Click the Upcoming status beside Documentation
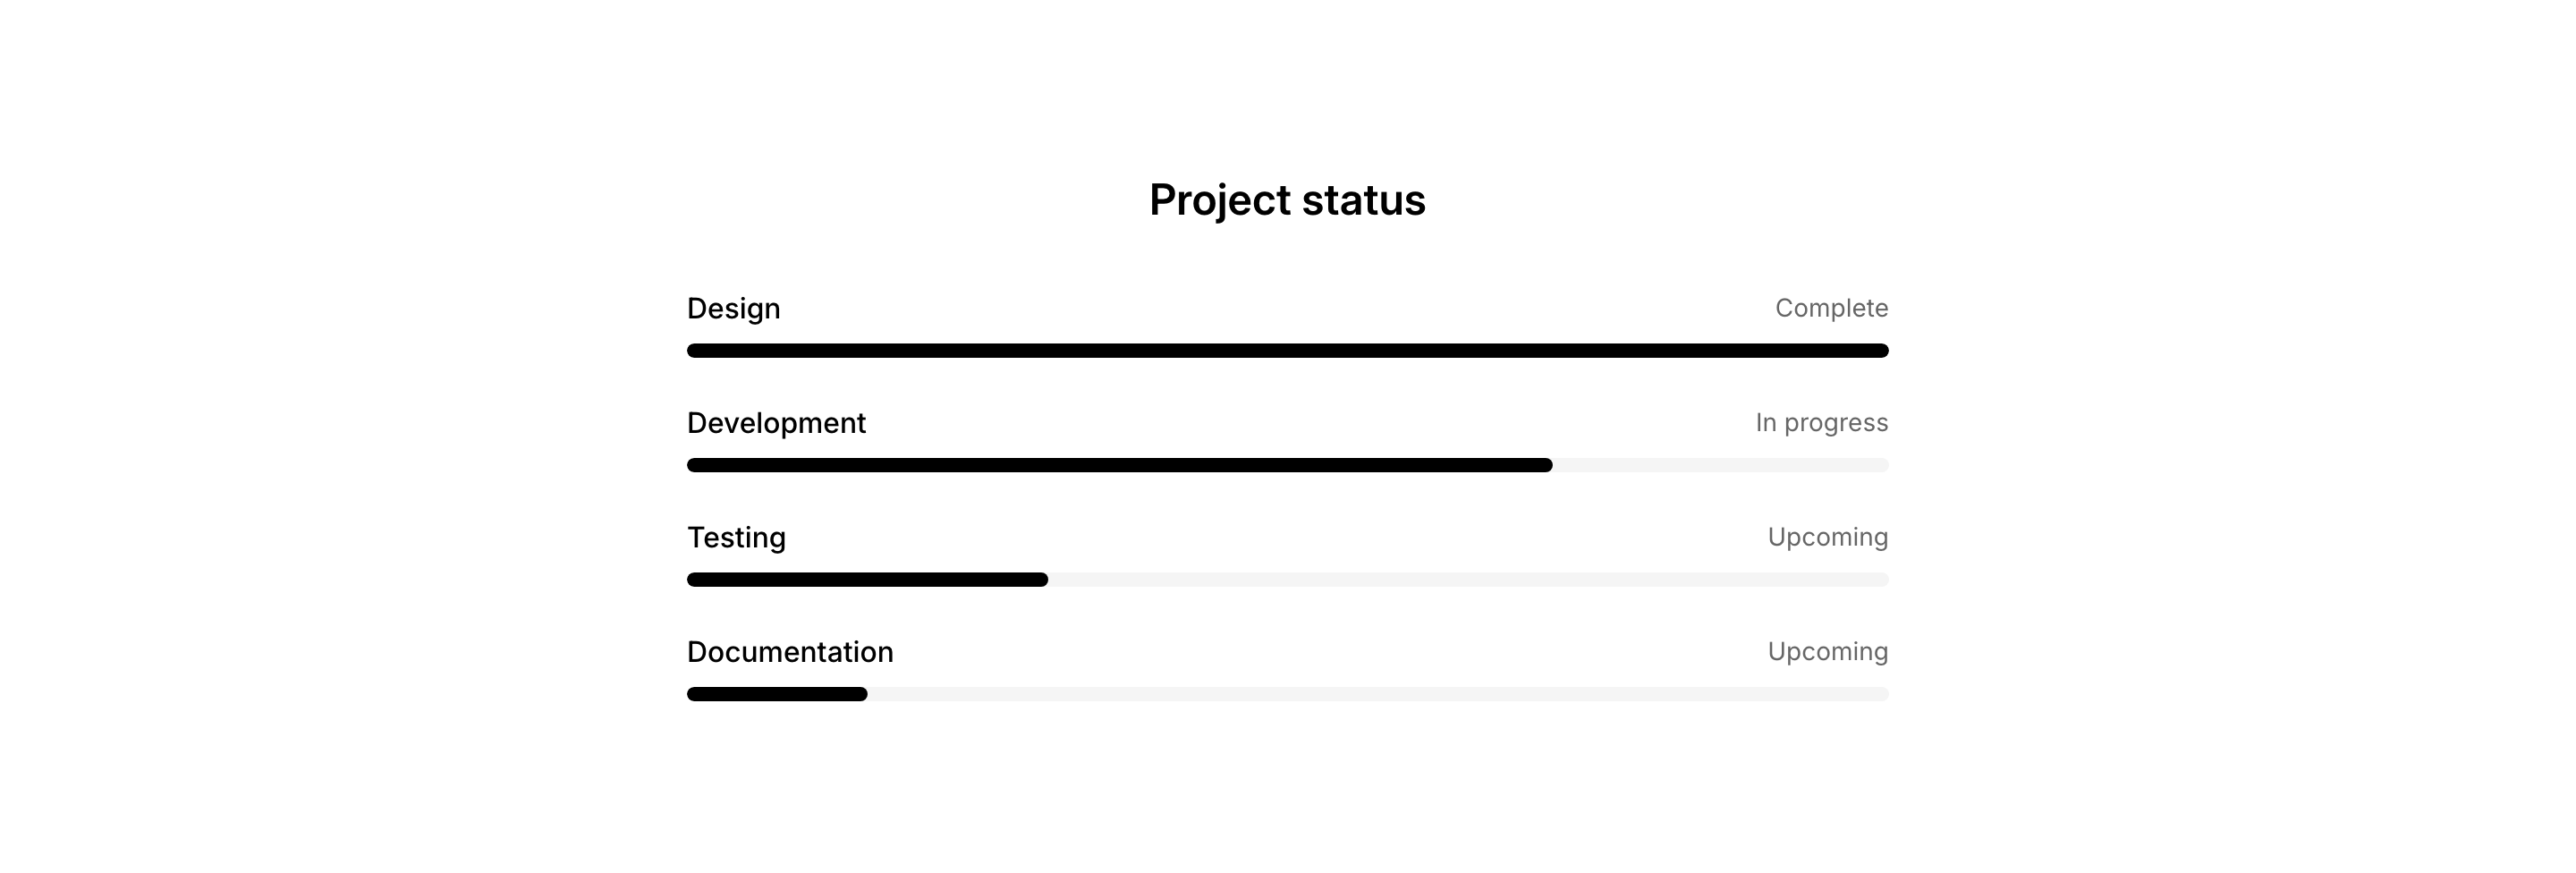 tap(1827, 652)
